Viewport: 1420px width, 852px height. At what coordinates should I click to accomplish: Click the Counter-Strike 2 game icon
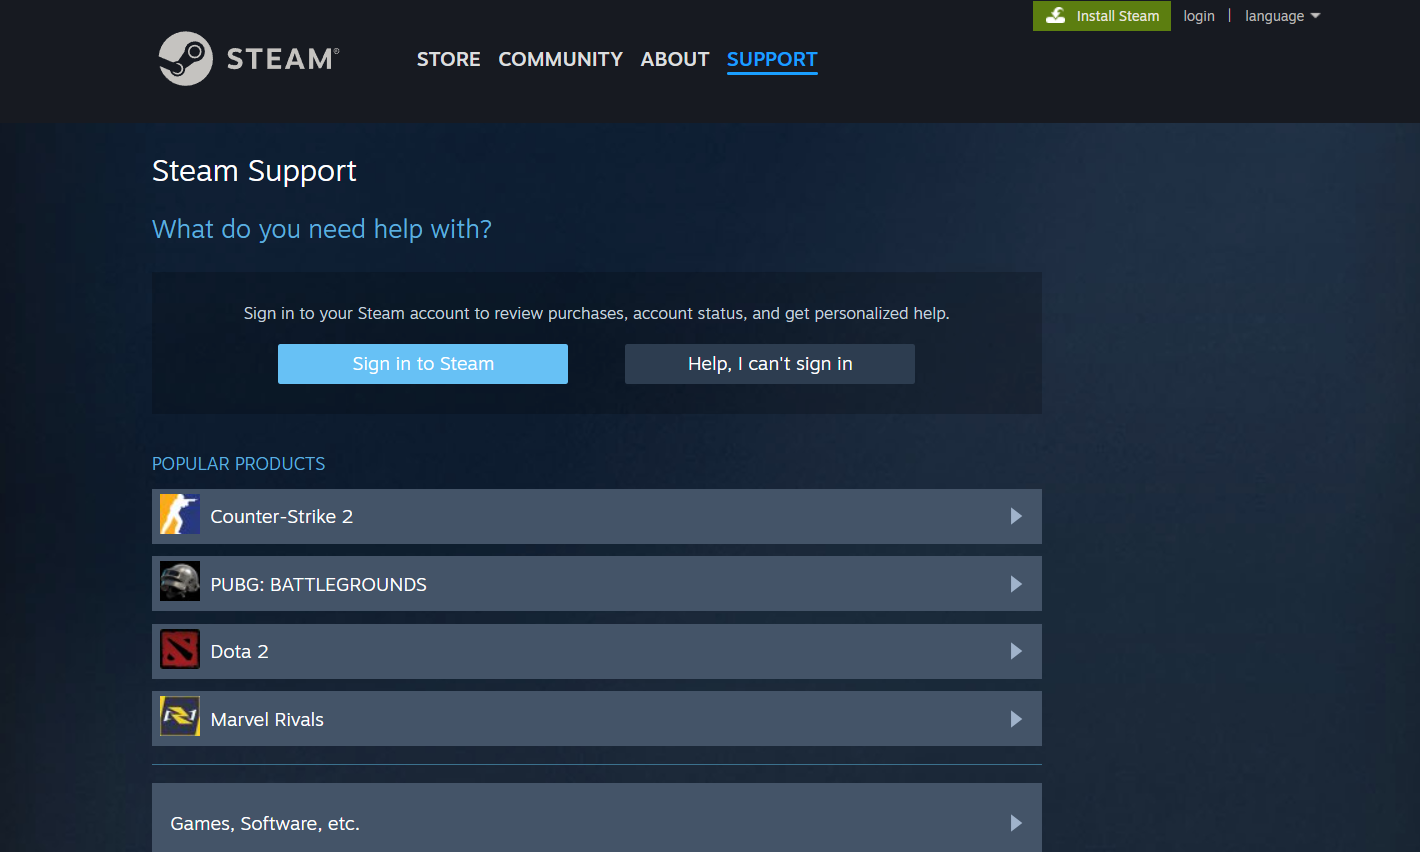(180, 516)
